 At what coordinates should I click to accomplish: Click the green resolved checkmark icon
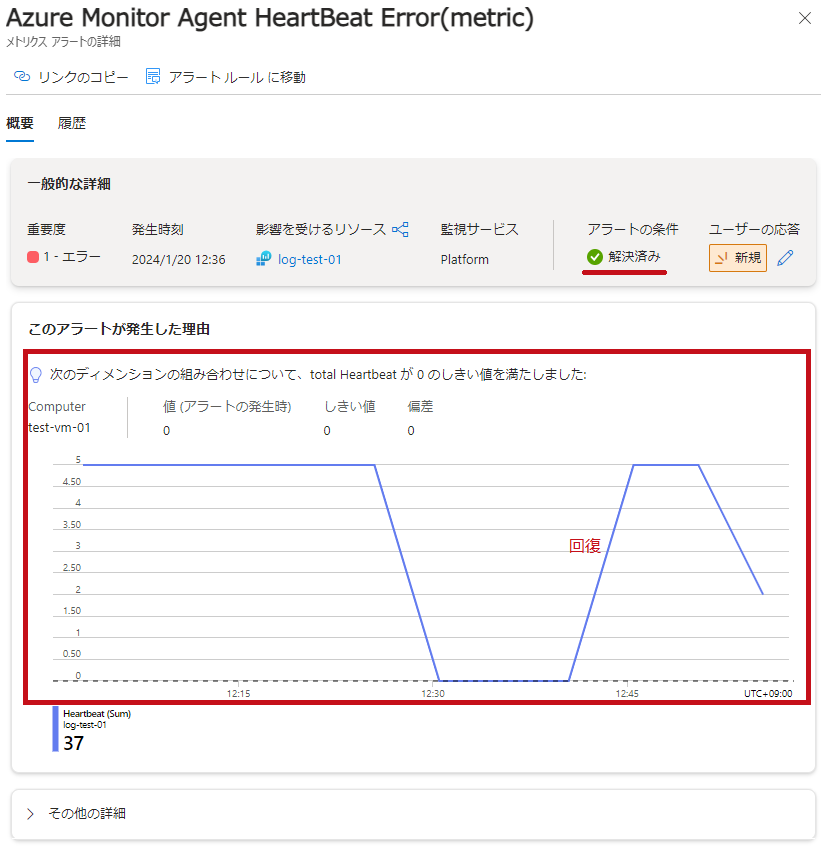pos(595,257)
